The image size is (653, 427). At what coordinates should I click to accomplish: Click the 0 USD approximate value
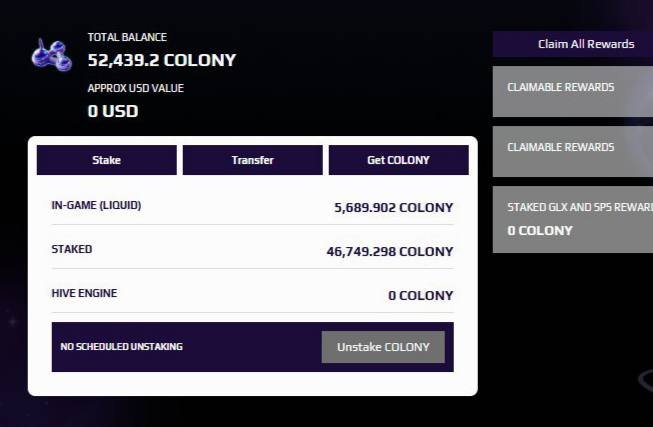[113, 111]
